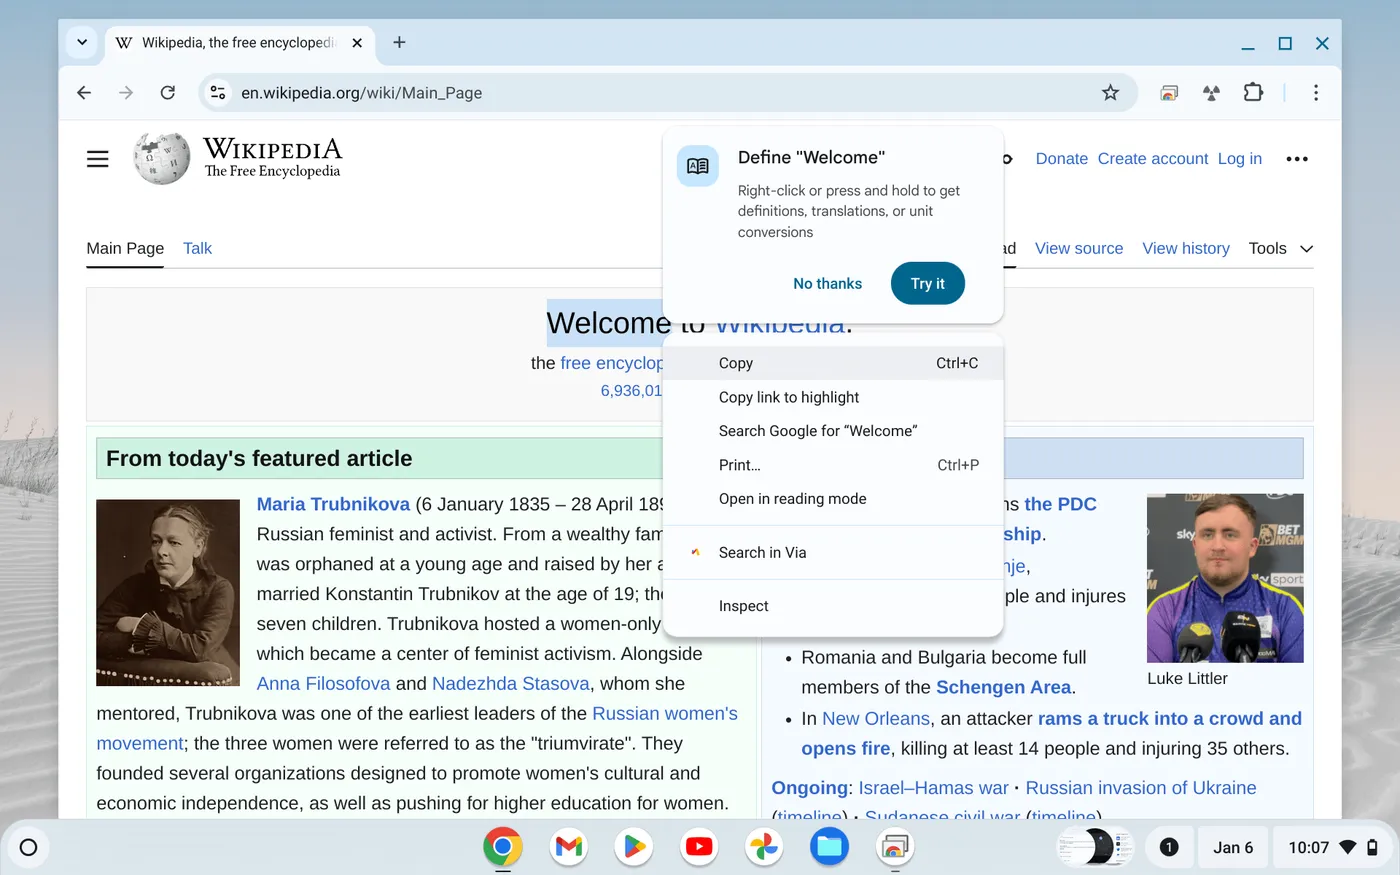Open Play Store from the shelf

[634, 848]
